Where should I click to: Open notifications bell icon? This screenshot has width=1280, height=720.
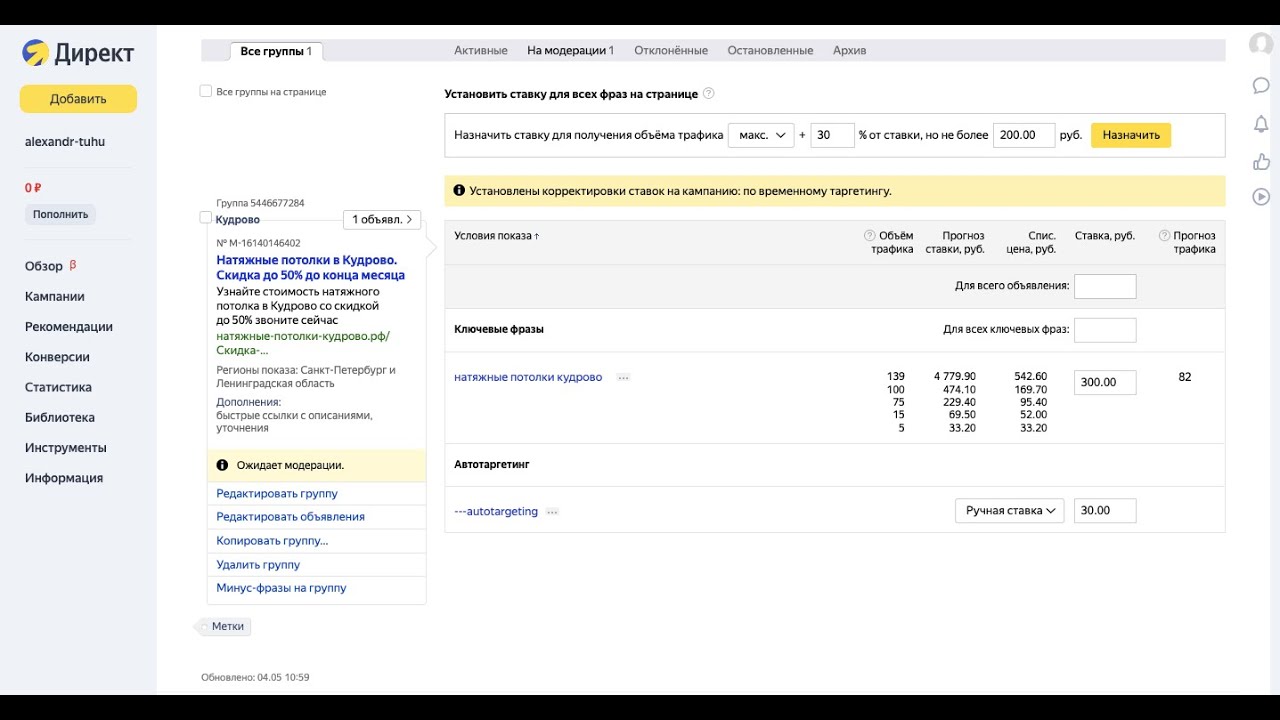coord(1261,124)
